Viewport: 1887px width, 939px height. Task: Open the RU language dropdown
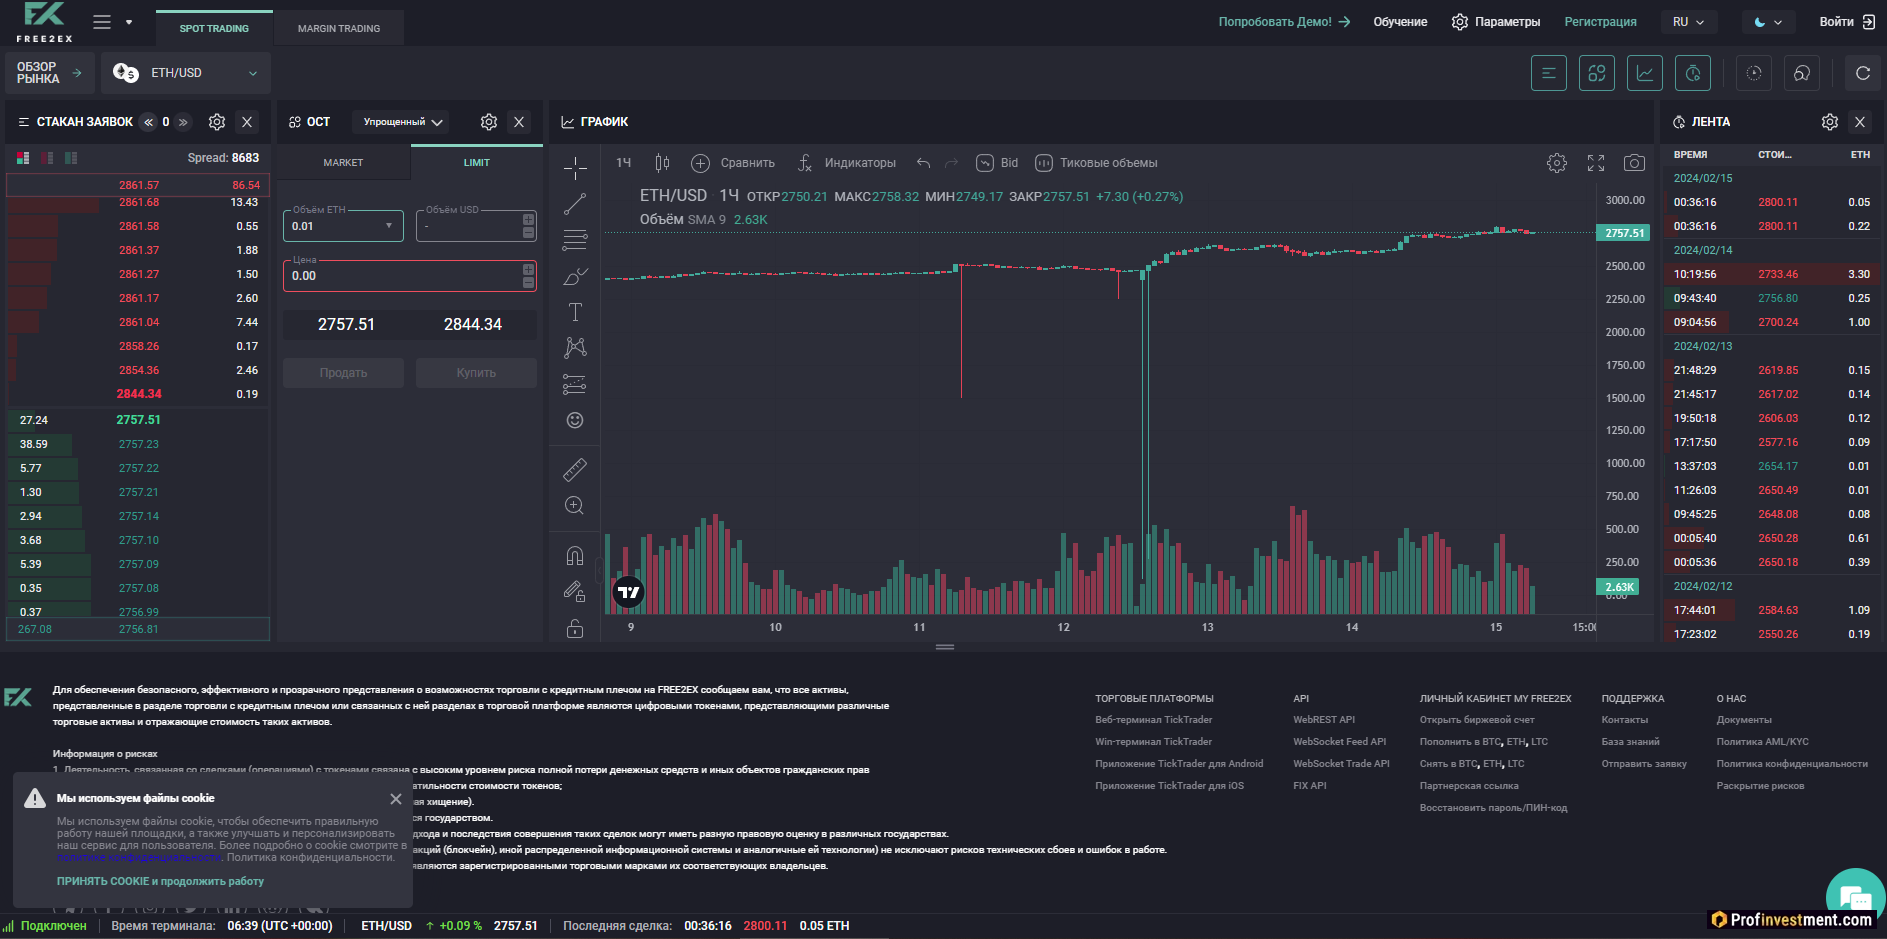(x=1688, y=22)
